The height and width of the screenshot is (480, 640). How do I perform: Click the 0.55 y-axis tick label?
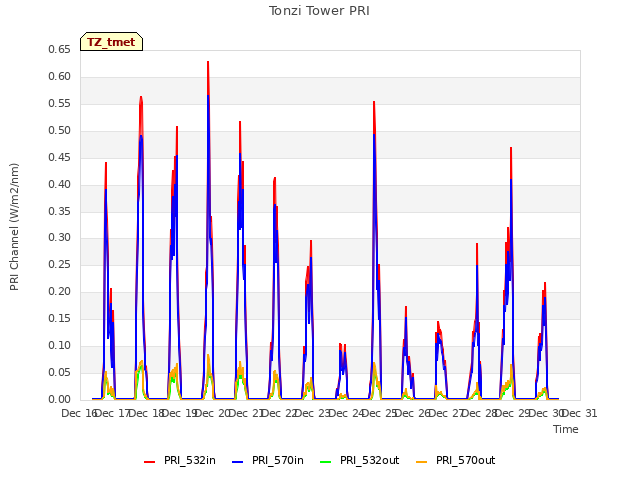[60, 103]
